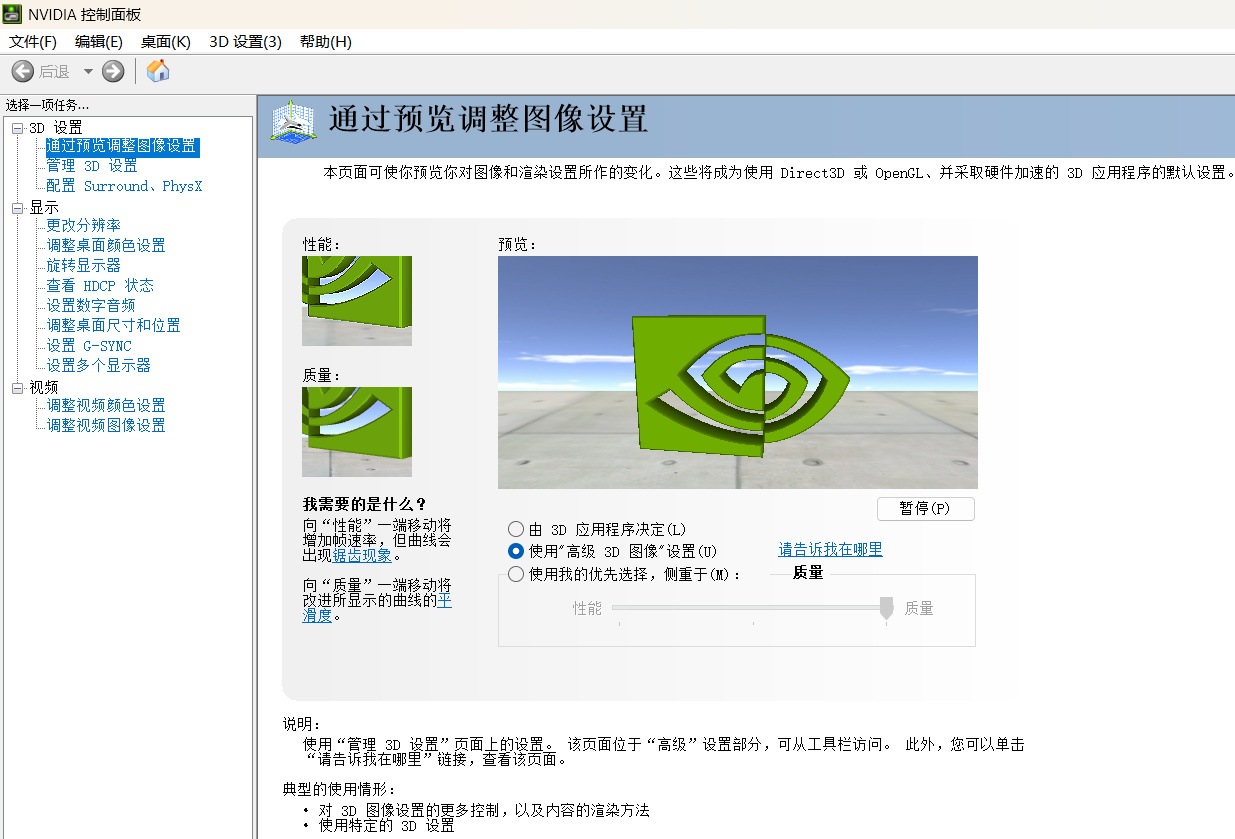Click the 暂停(P) button
This screenshot has width=1235, height=839.
click(x=925, y=509)
